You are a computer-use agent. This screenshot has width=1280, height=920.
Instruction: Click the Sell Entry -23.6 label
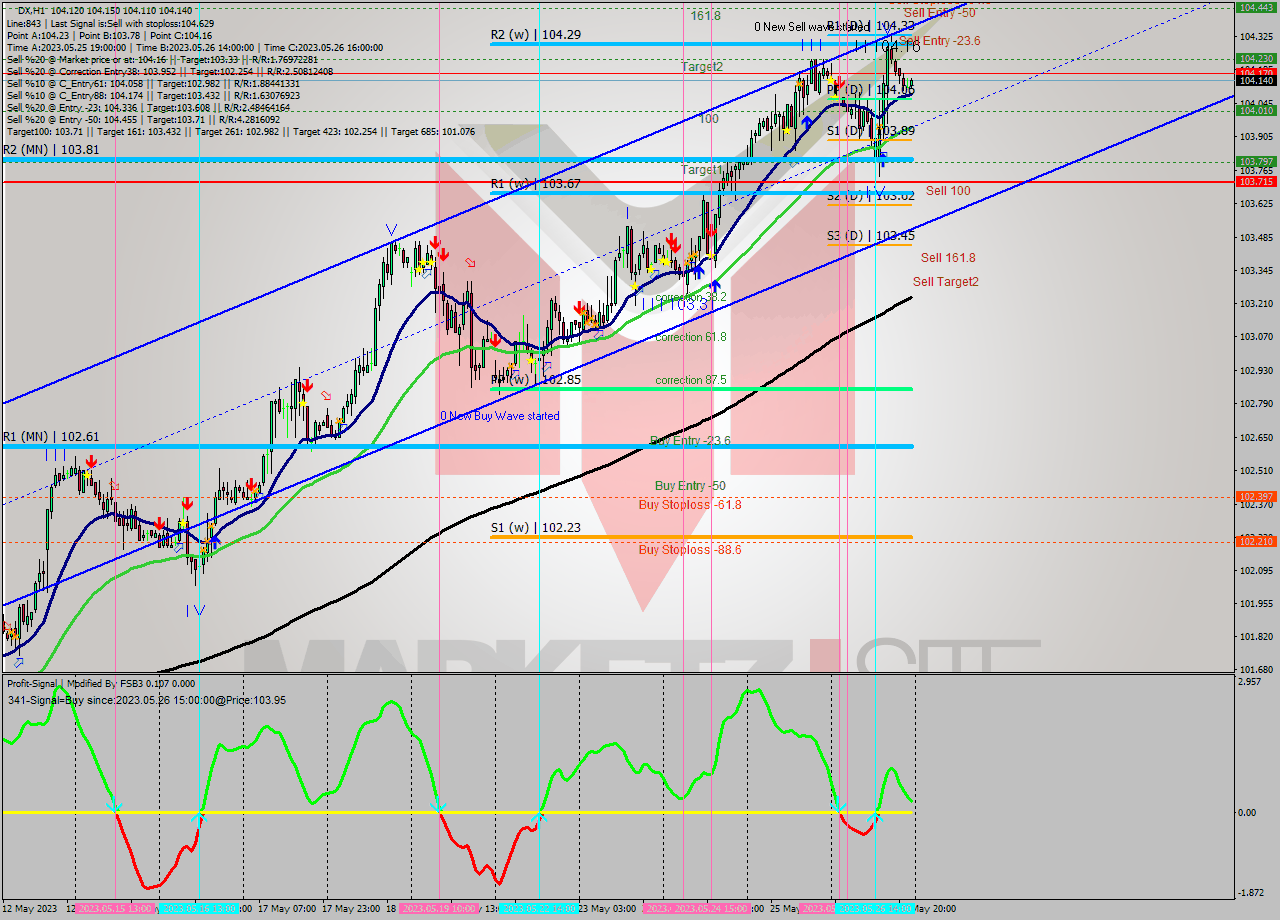pos(940,41)
